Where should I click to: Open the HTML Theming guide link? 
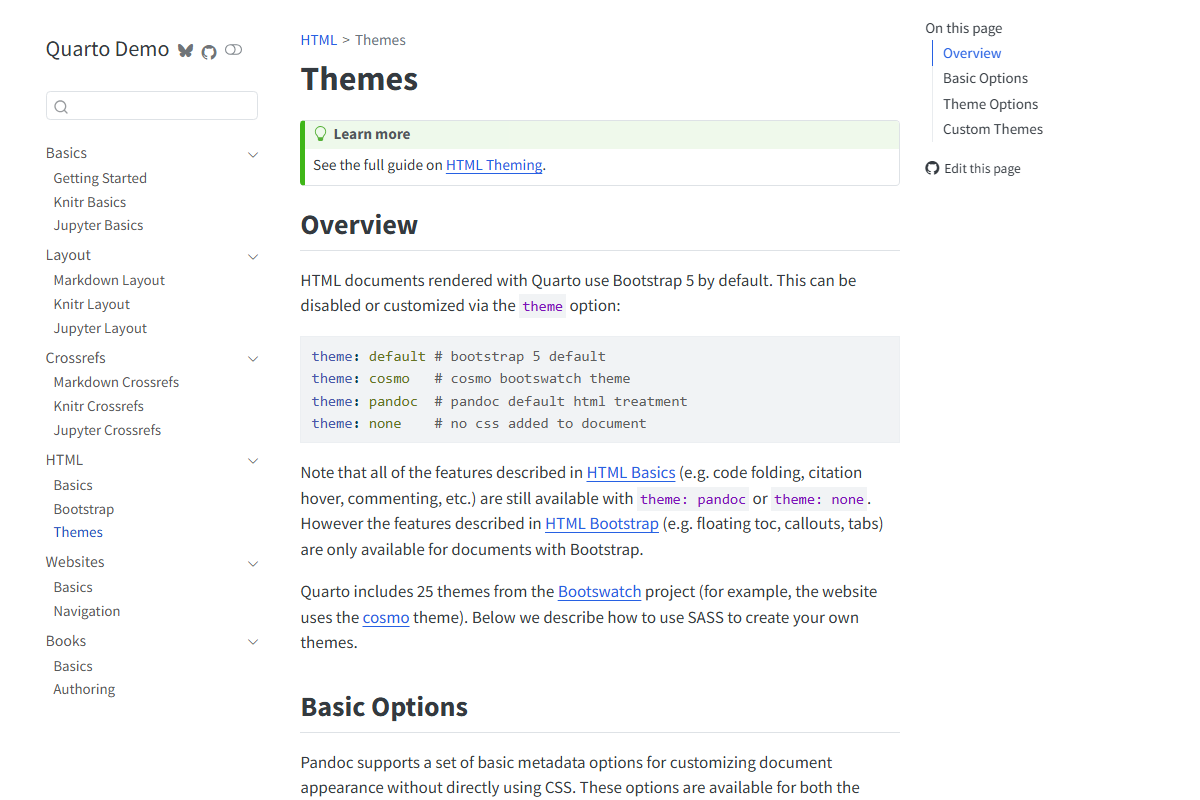click(494, 164)
